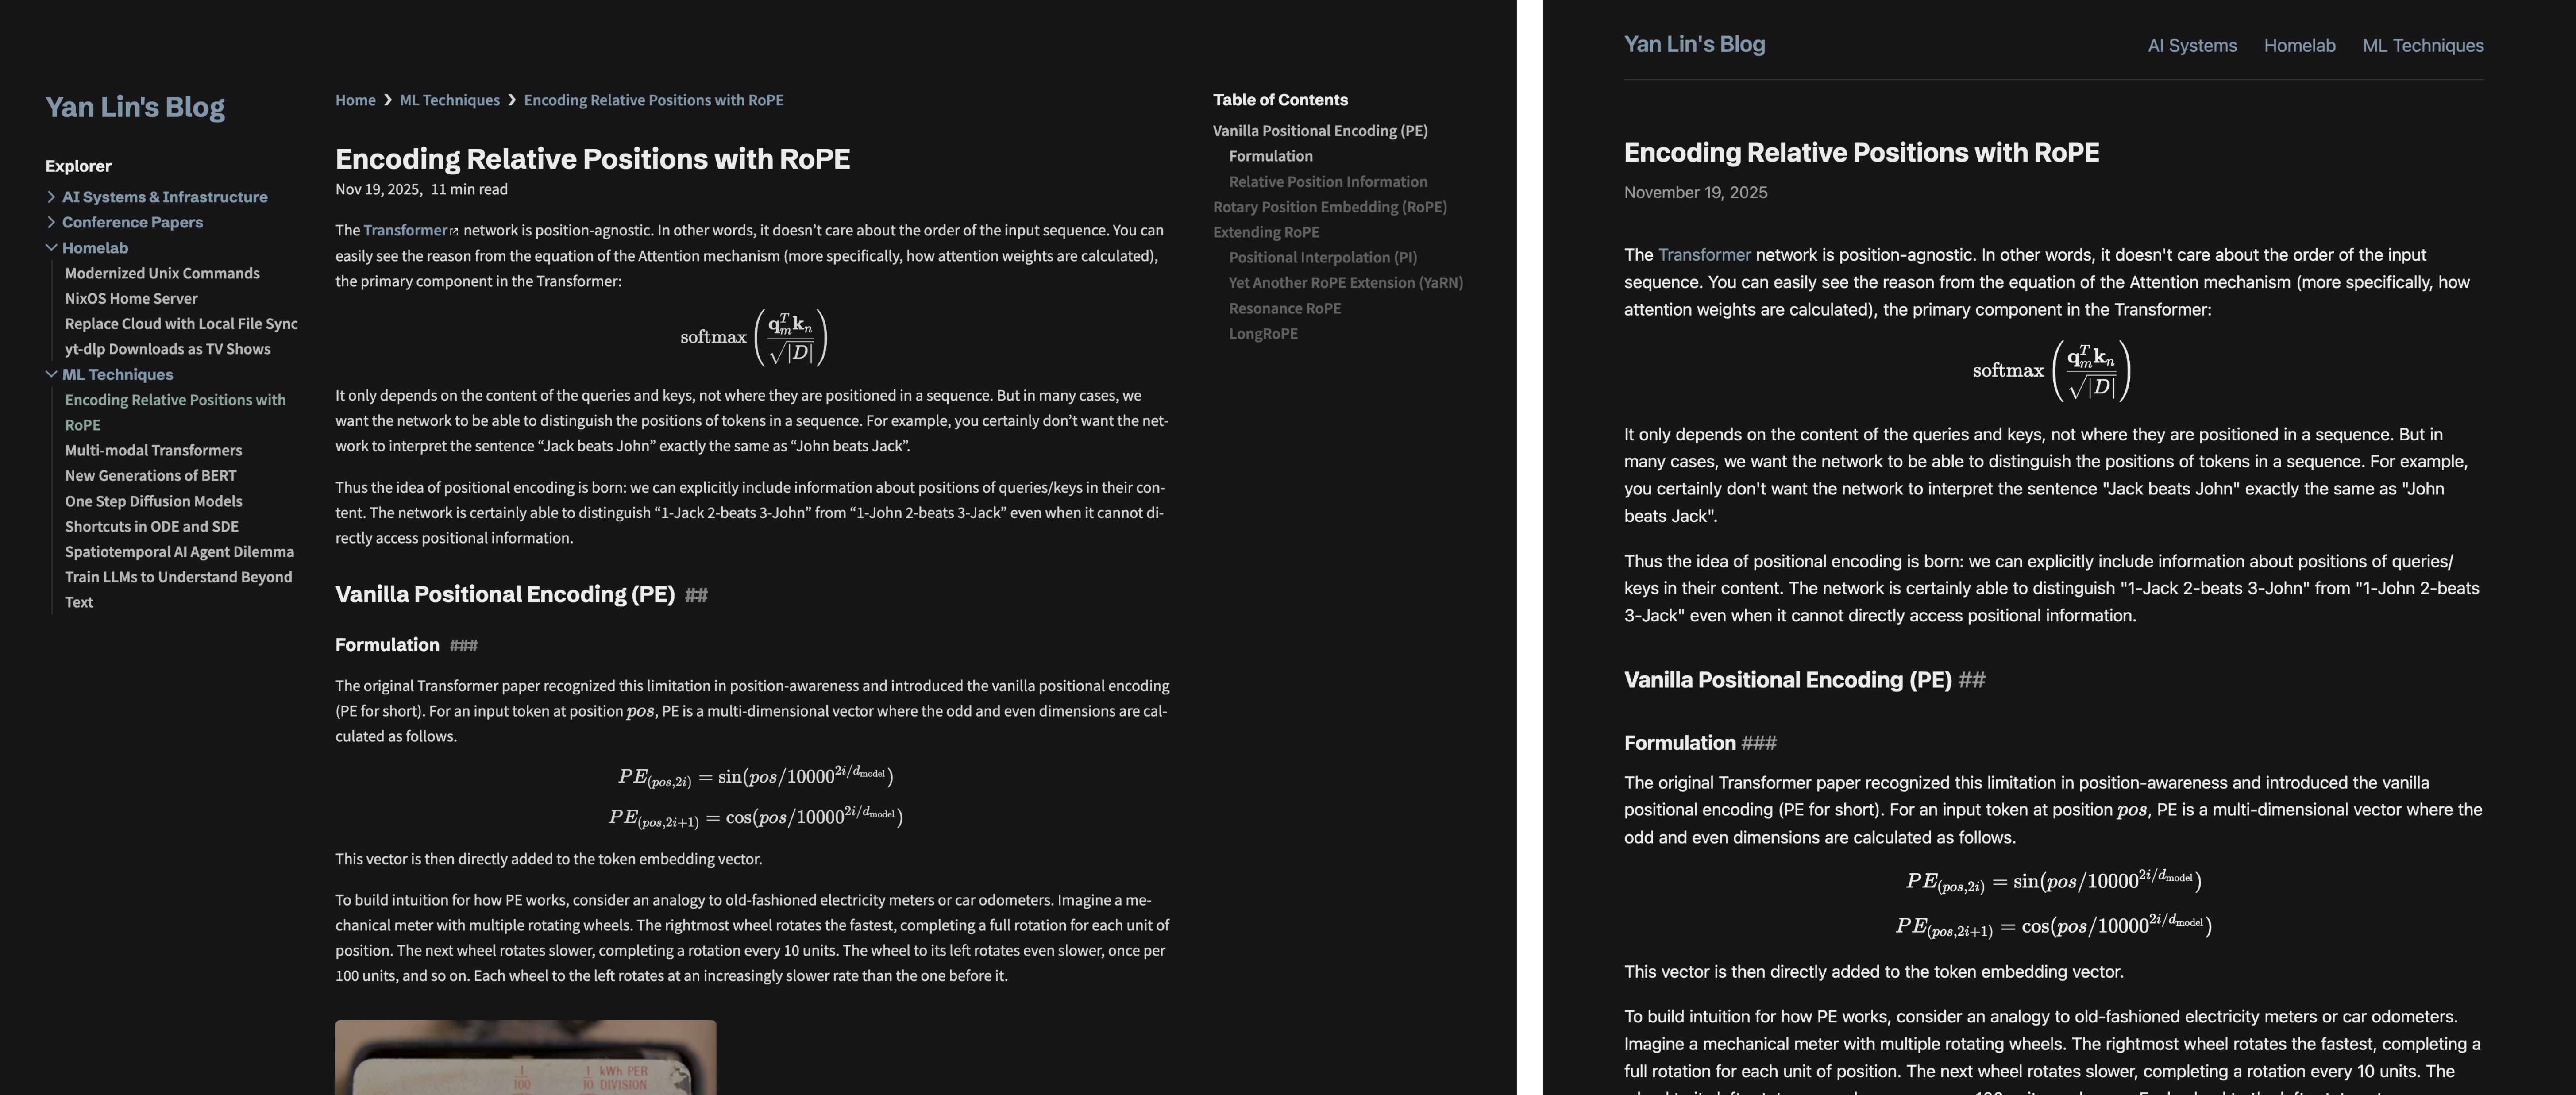This screenshot has height=1095, width=2576.
Task: Go to Home via the breadcrumb
Action: pos(355,100)
